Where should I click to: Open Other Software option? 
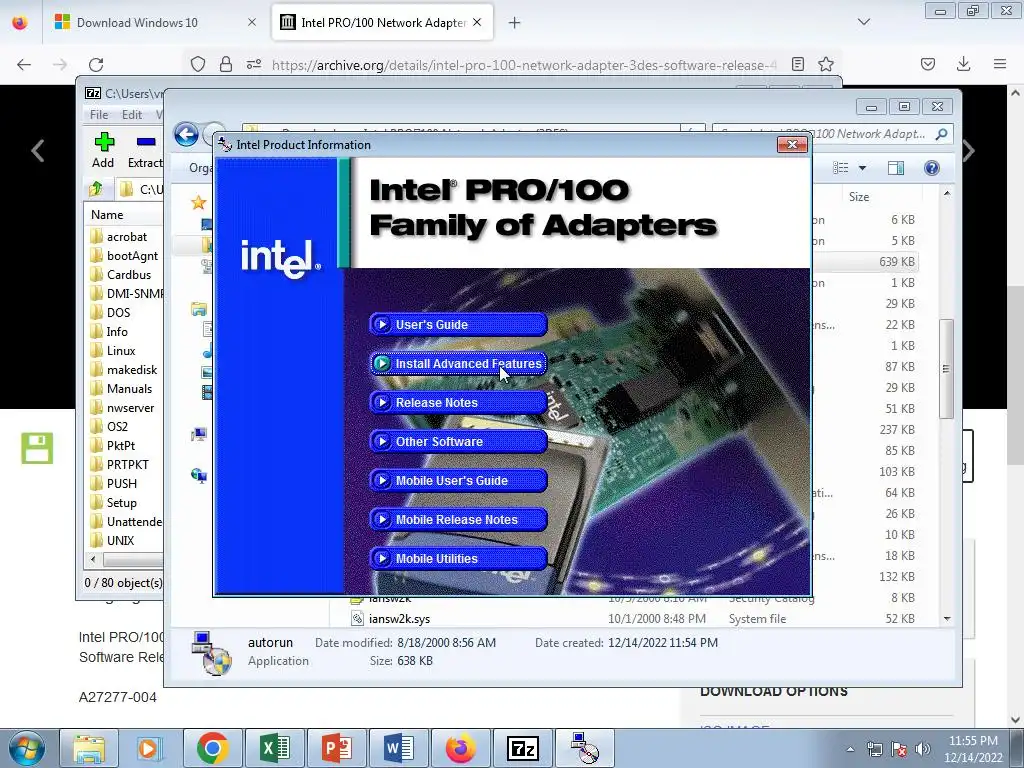click(458, 442)
